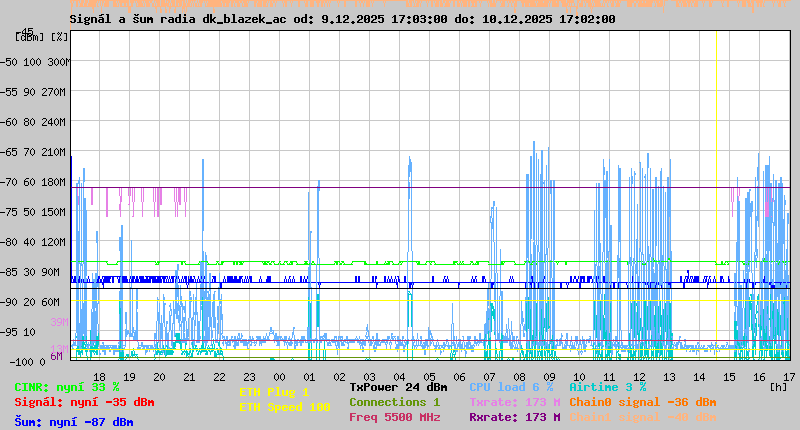Click the '12' hour tick label
The width and height of the screenshot is (800, 430).
click(x=639, y=377)
